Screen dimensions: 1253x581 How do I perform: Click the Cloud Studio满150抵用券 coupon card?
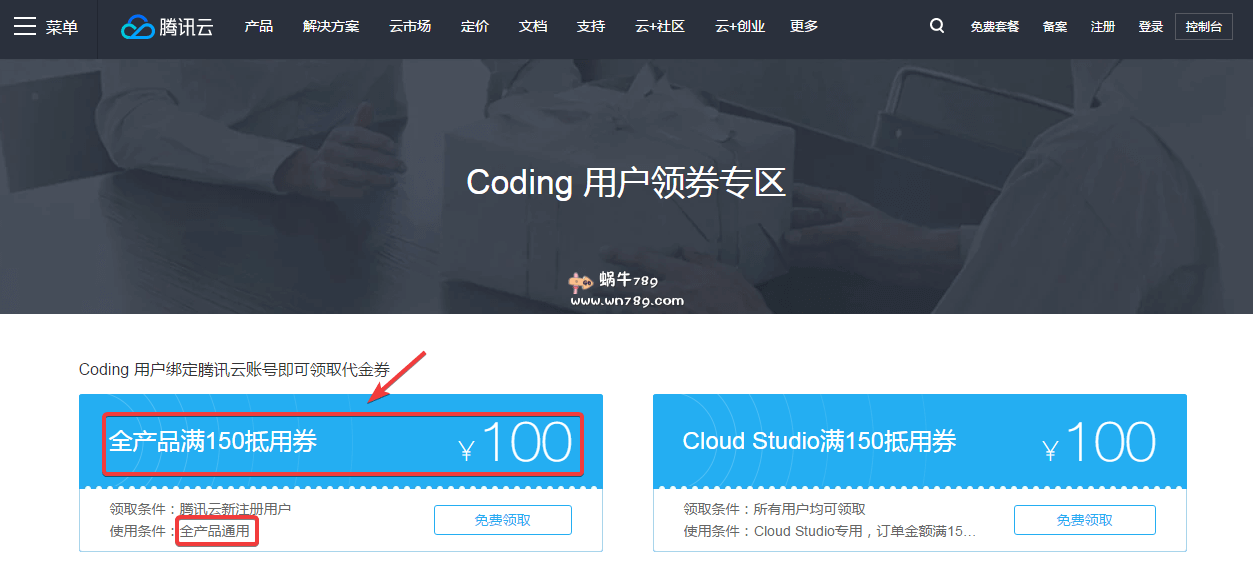point(919,441)
